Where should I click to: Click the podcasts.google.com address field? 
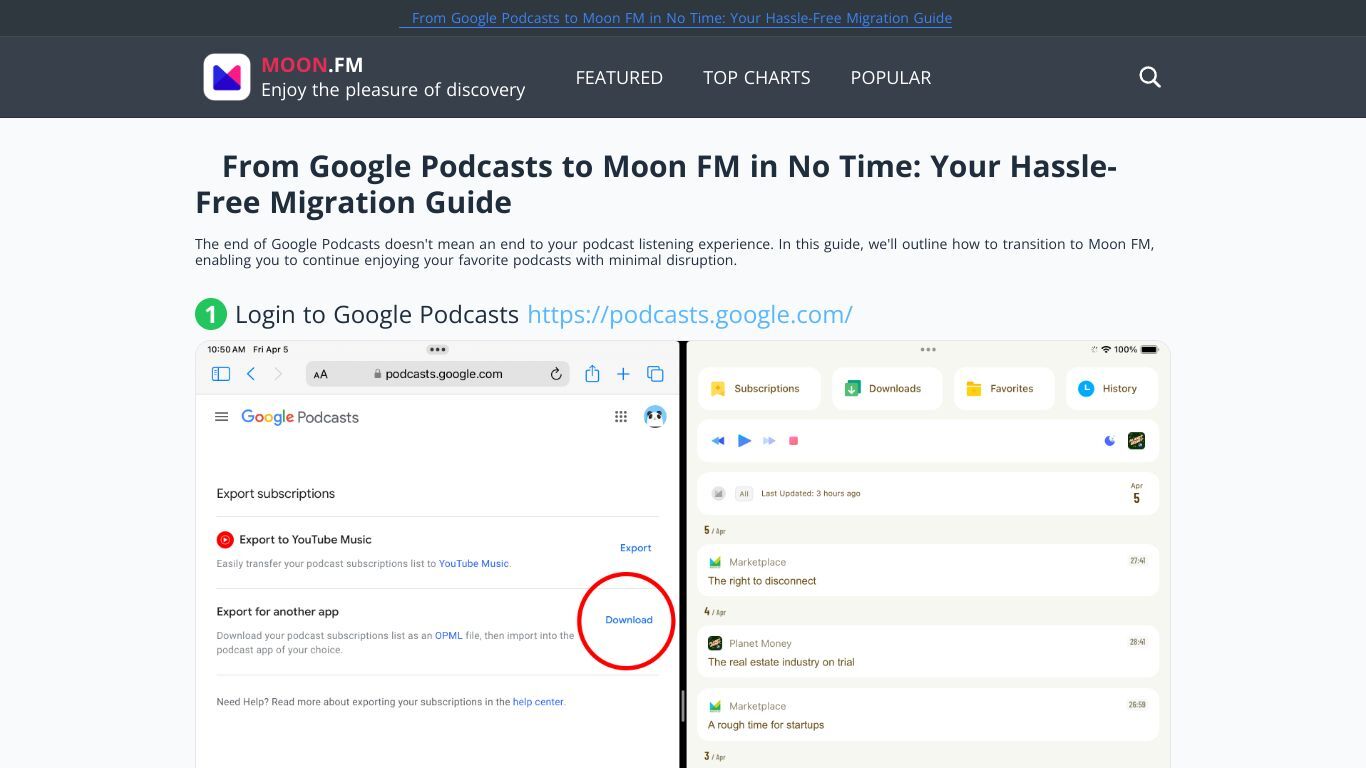(x=439, y=374)
